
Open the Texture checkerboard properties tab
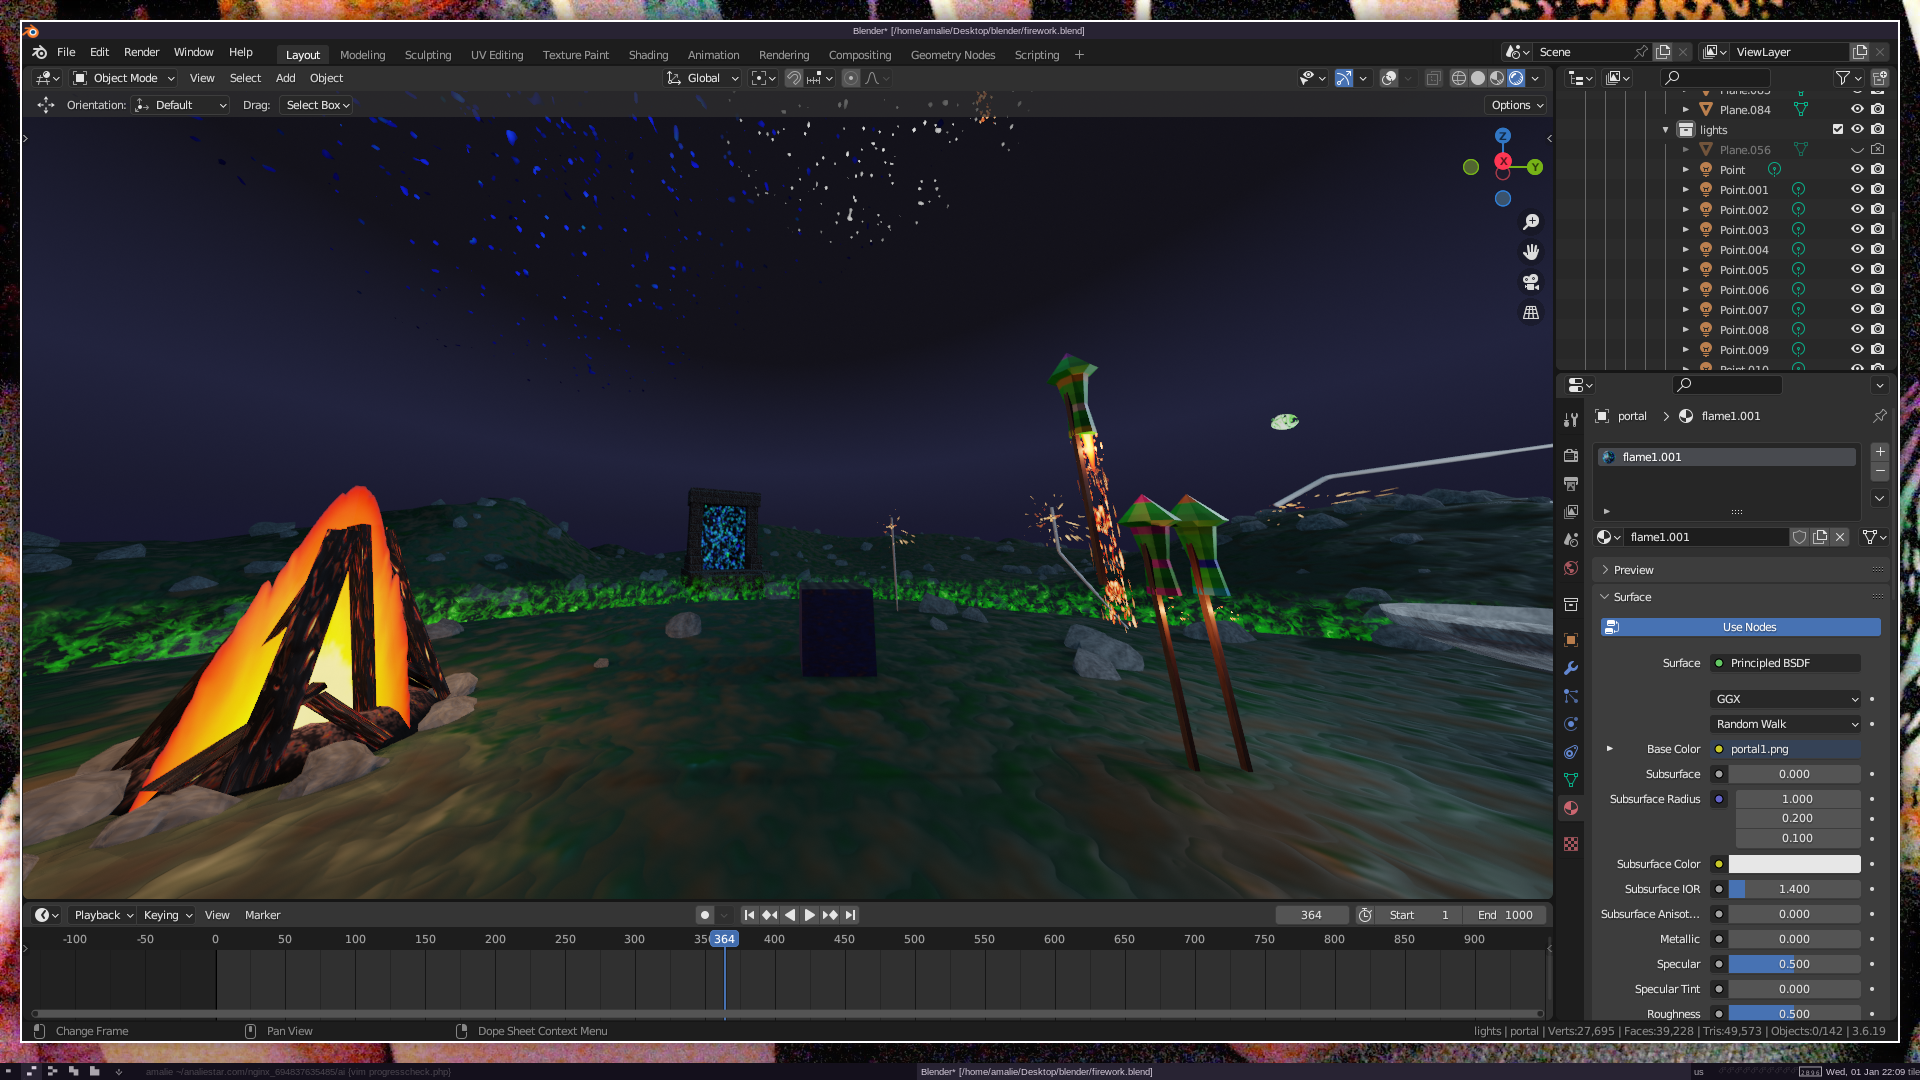point(1571,844)
